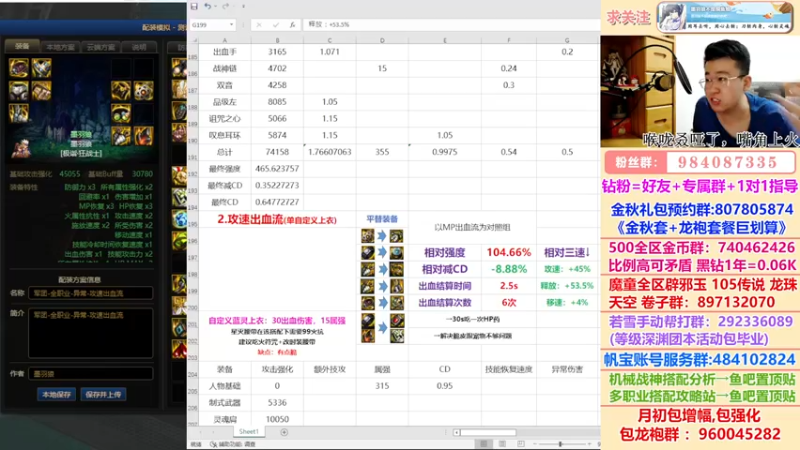Expand the Name Box dropdown showing G199
This screenshot has width=800, height=450.
231,24
